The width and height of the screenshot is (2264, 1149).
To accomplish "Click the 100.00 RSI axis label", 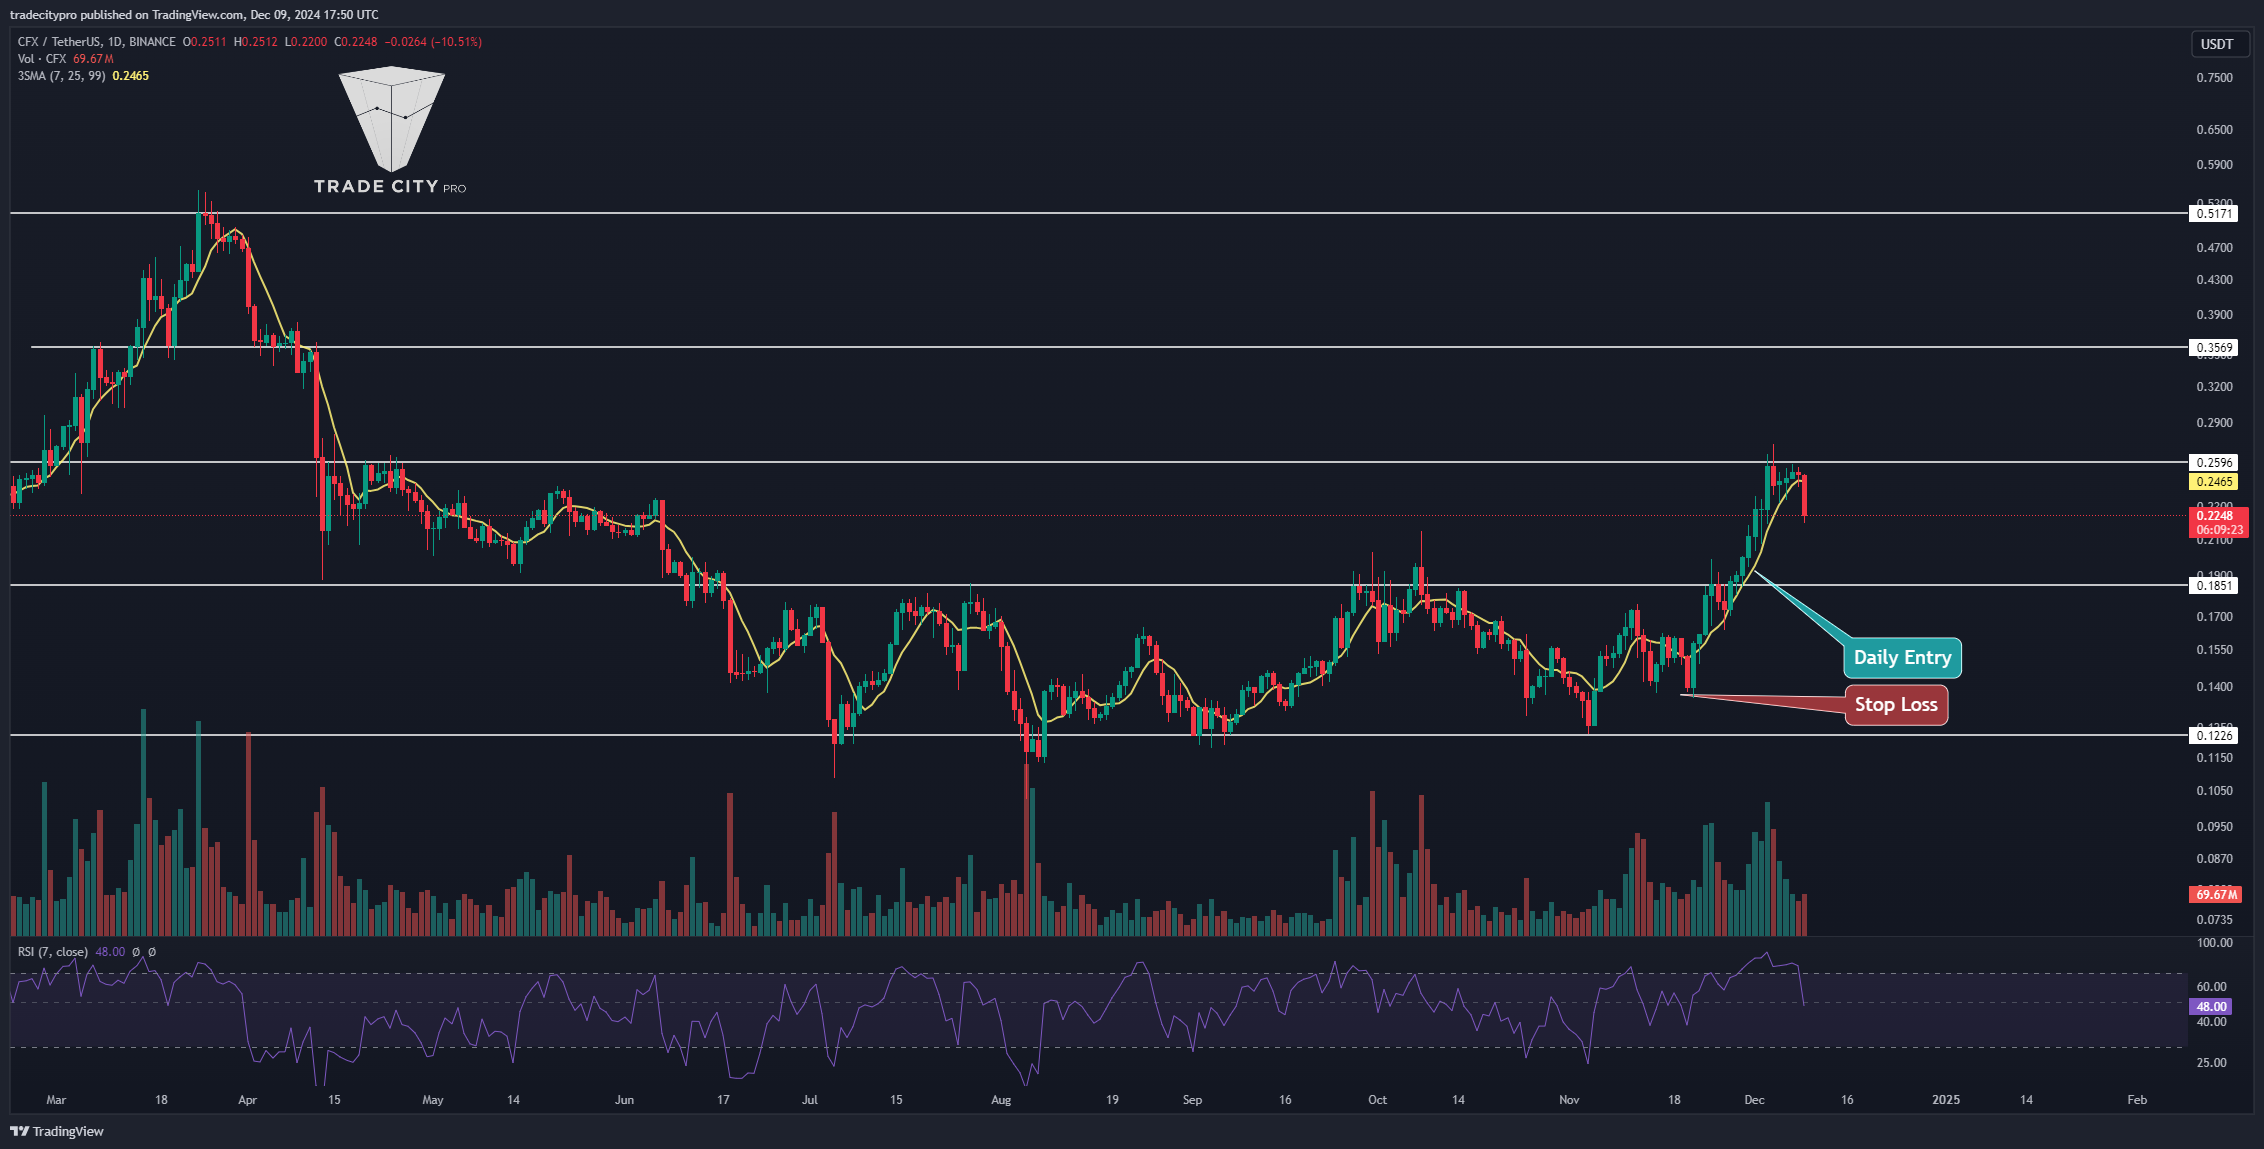I will 2214,943.
